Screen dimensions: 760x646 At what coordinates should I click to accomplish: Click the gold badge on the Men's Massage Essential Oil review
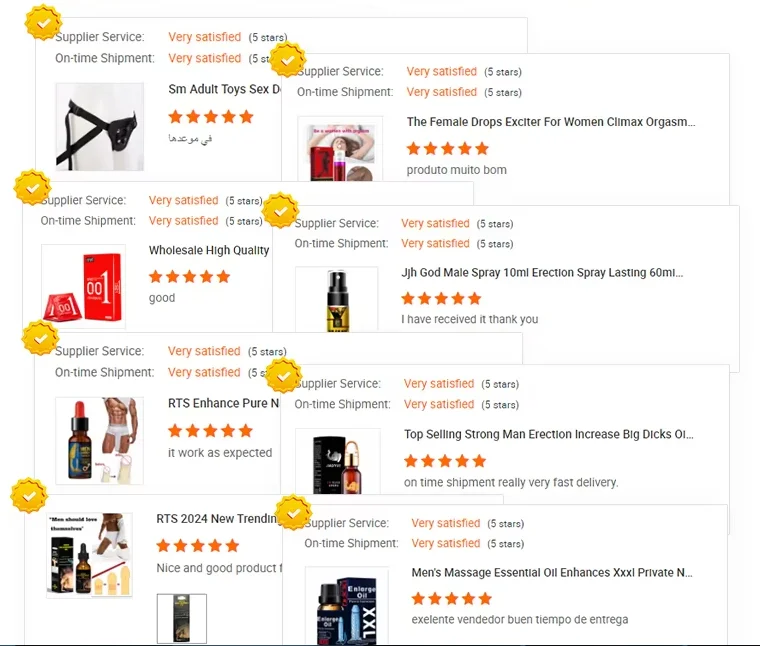point(293,512)
